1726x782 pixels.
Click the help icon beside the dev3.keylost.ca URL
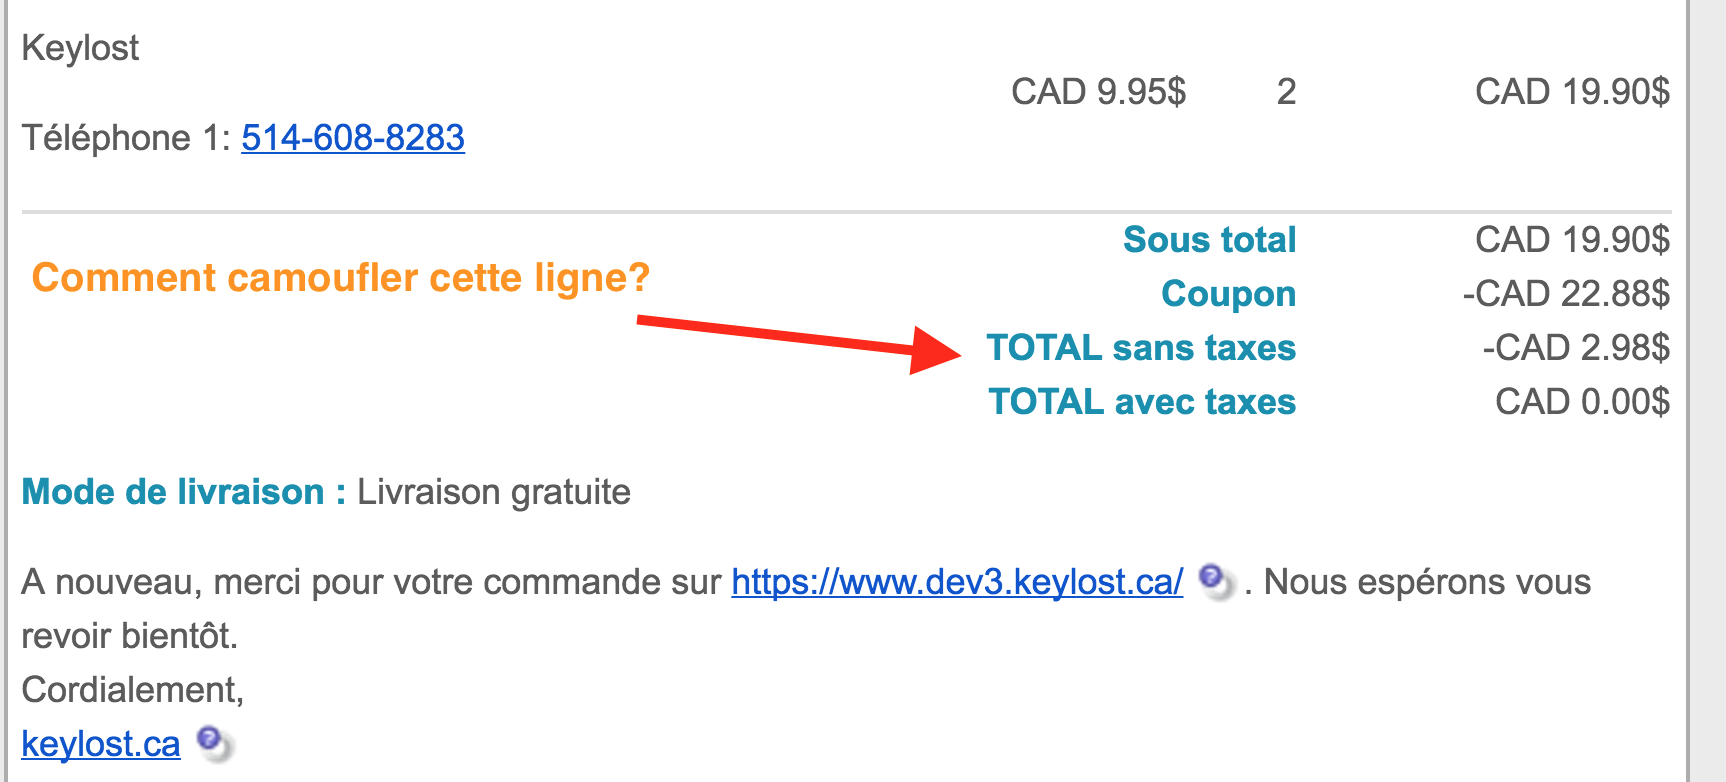click(x=1214, y=581)
